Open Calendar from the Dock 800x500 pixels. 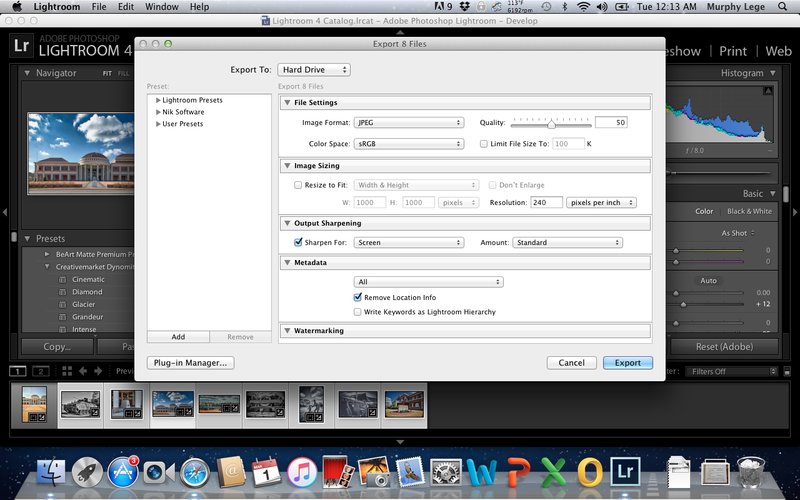pyautogui.click(x=266, y=472)
